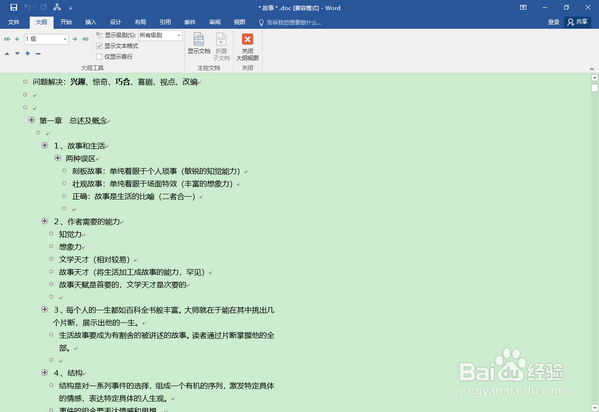
Task: Move selected item up triangle
Action: coord(7,54)
